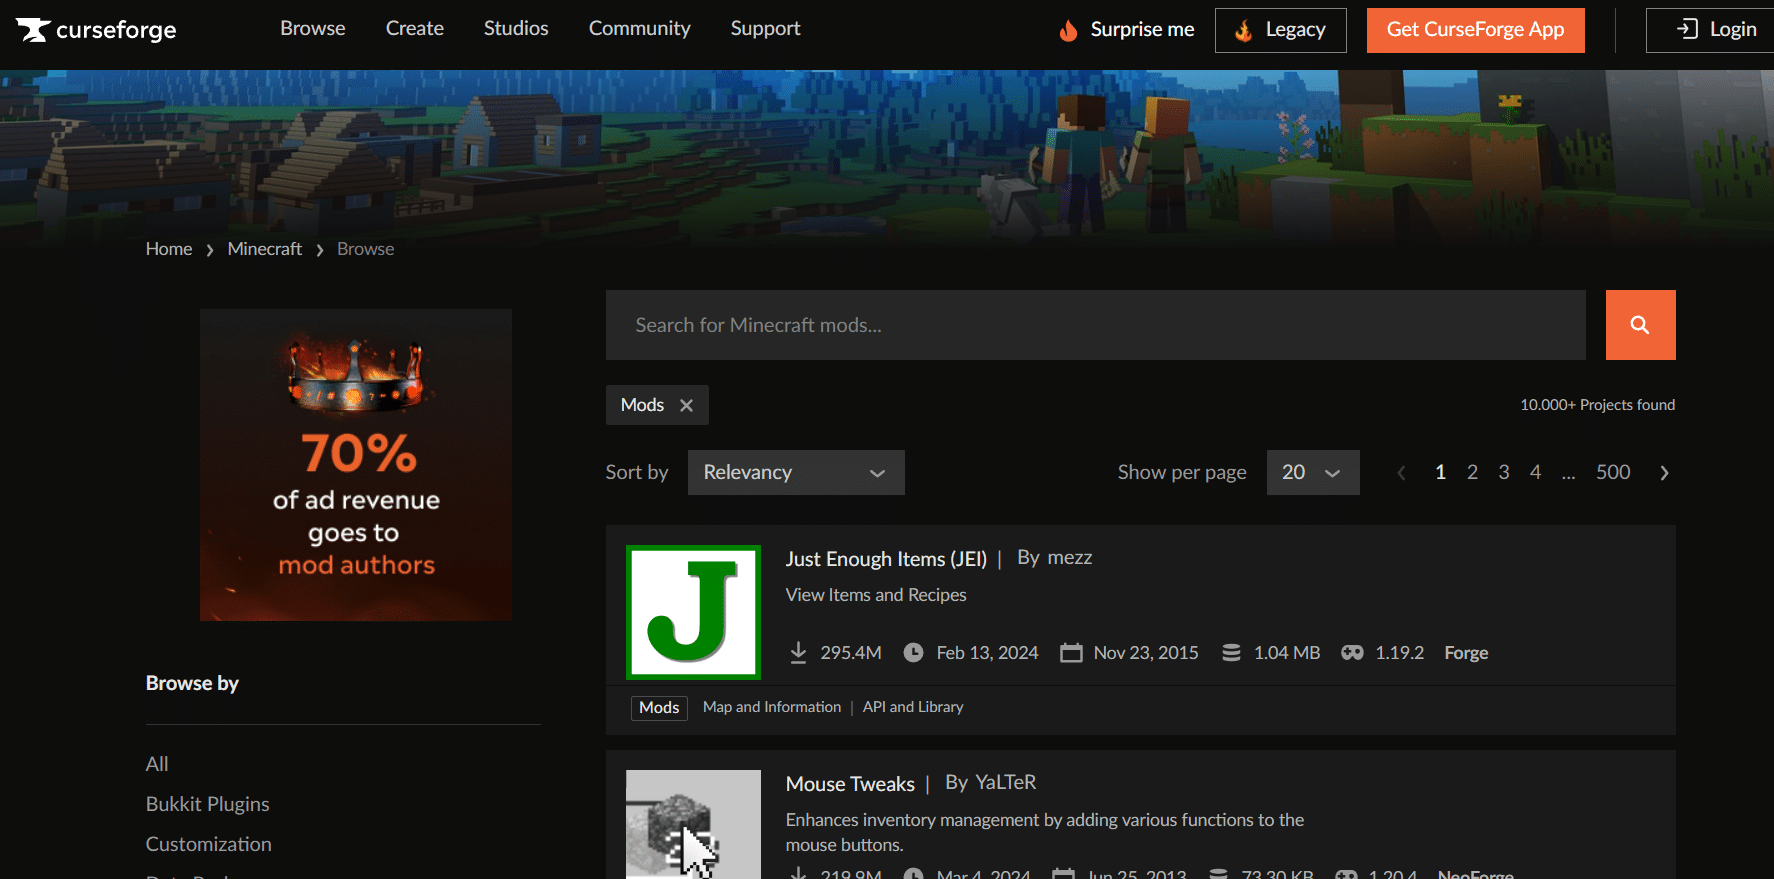1774x879 pixels.
Task: Click current page number 1
Action: pyautogui.click(x=1440, y=472)
